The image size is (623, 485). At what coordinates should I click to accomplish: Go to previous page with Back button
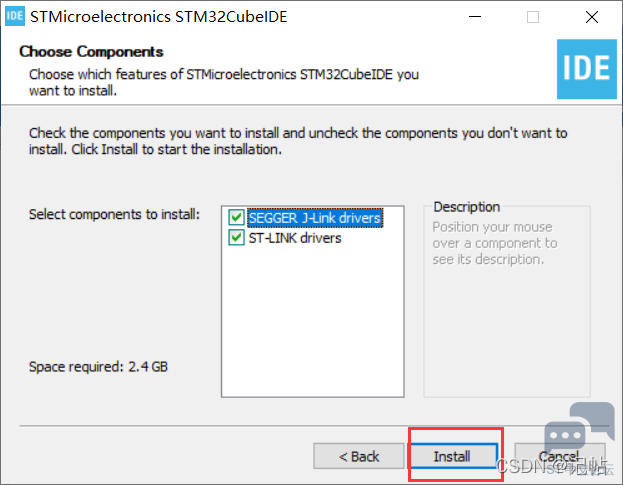tap(359, 456)
